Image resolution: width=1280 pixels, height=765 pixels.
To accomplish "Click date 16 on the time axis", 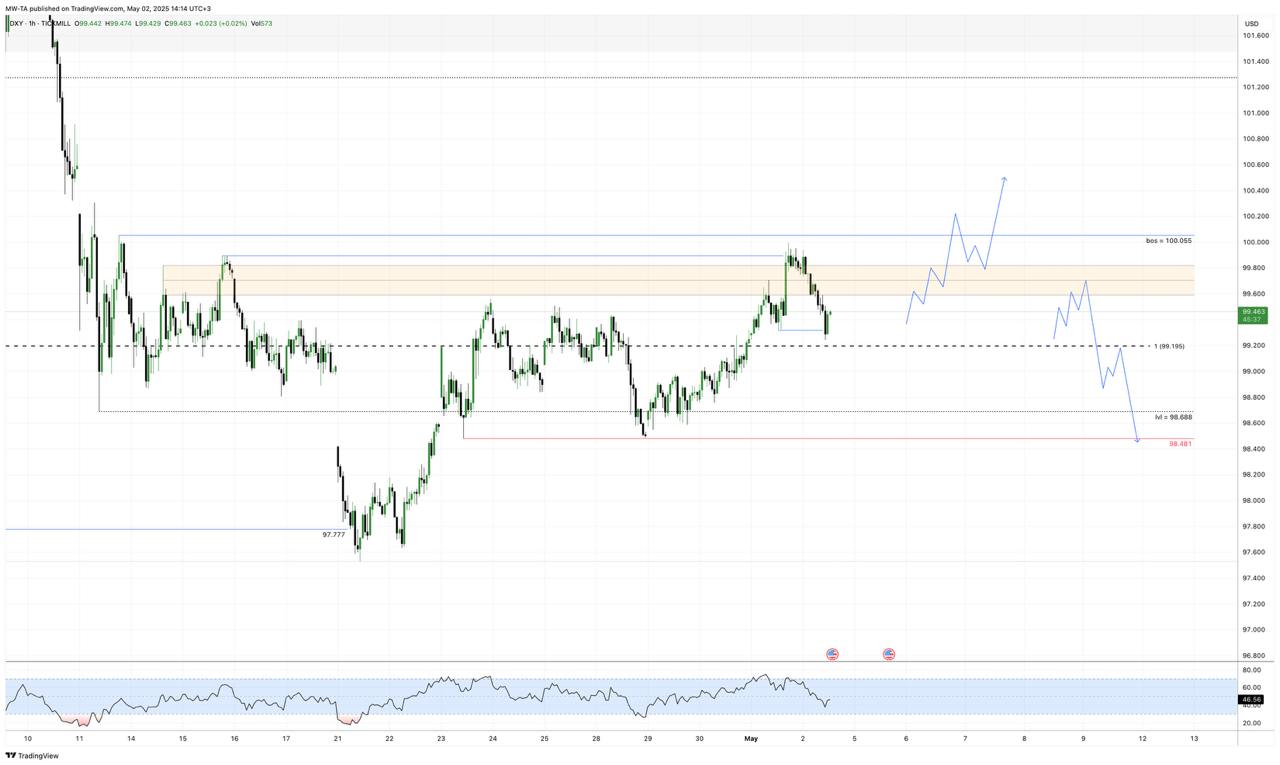I will point(234,738).
